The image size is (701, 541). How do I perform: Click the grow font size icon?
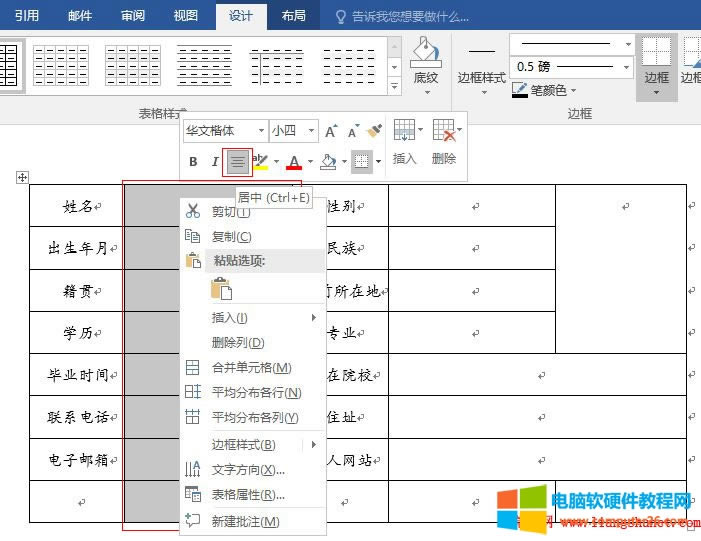tap(331, 131)
